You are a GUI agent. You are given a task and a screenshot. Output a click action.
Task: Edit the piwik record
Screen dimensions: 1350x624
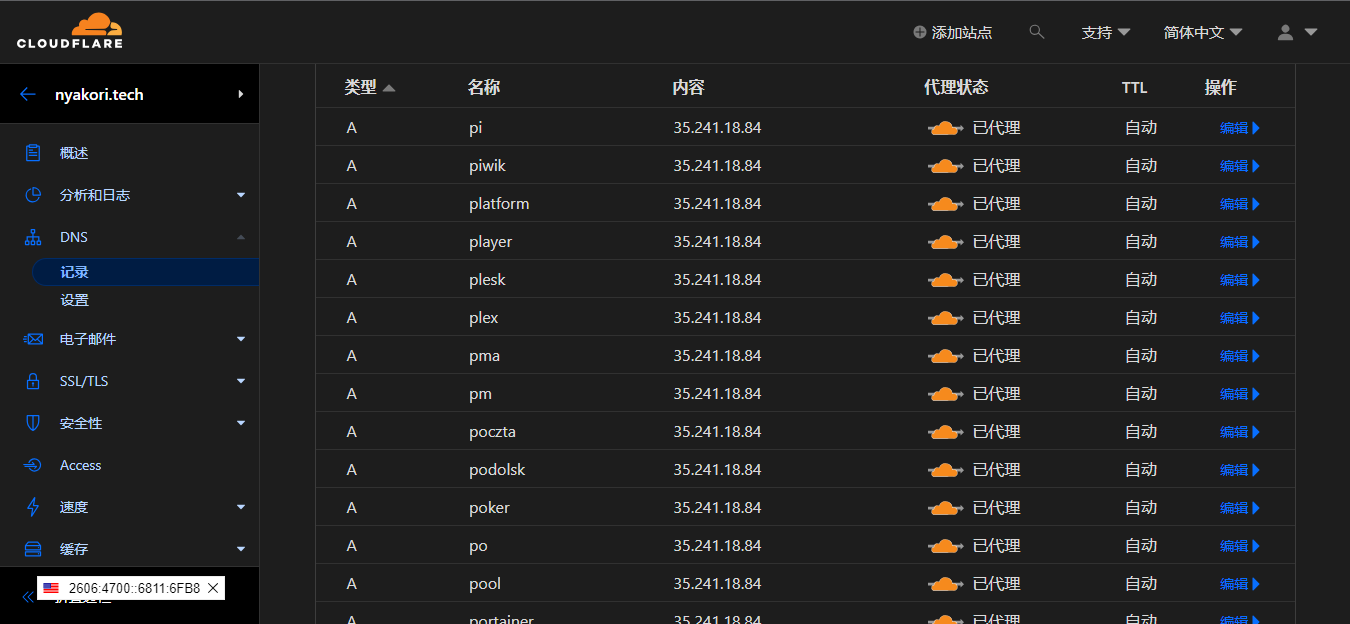[1240, 166]
